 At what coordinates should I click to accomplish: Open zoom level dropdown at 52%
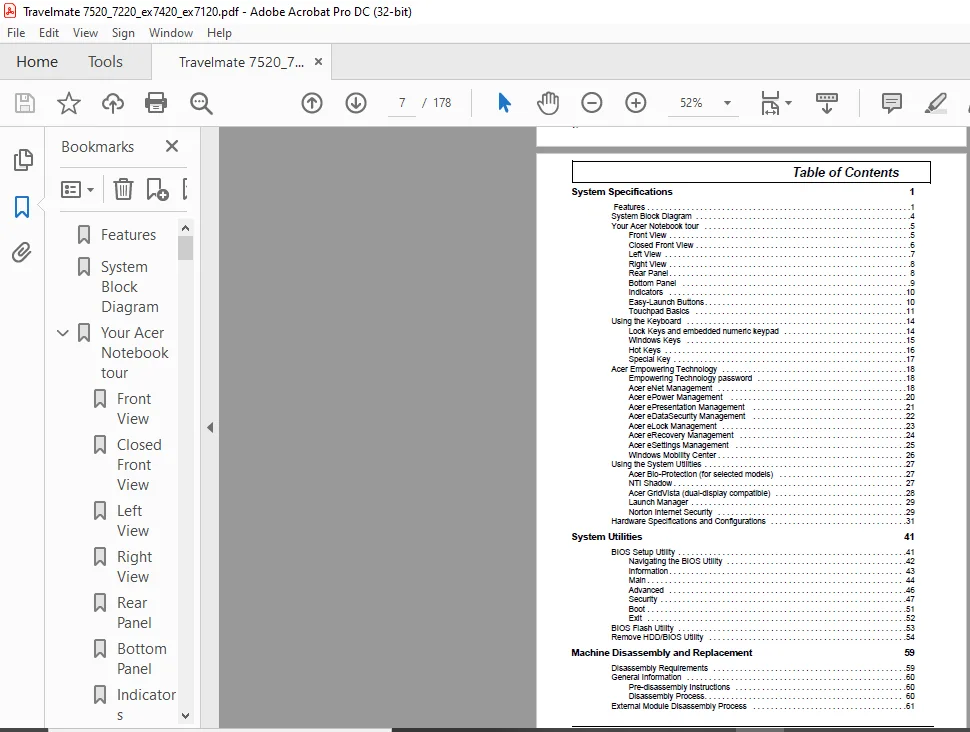[728, 103]
